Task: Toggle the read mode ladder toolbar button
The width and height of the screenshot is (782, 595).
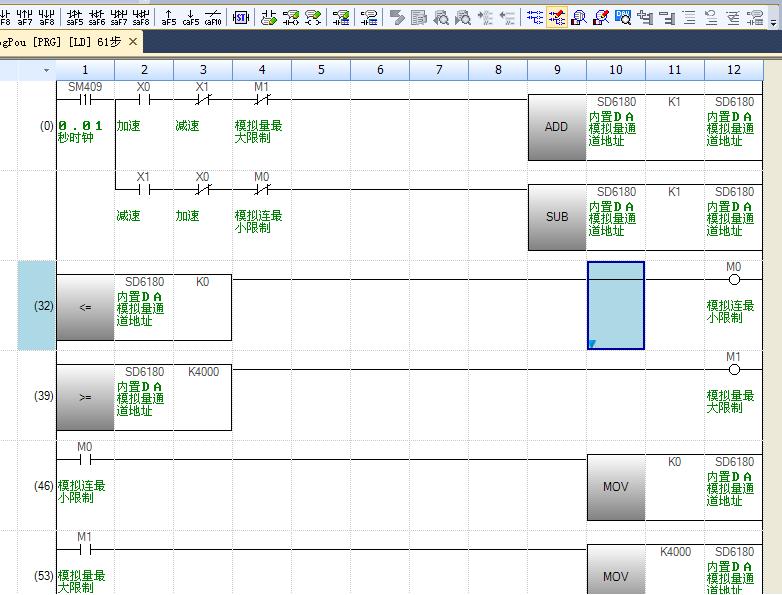Action: (535, 17)
